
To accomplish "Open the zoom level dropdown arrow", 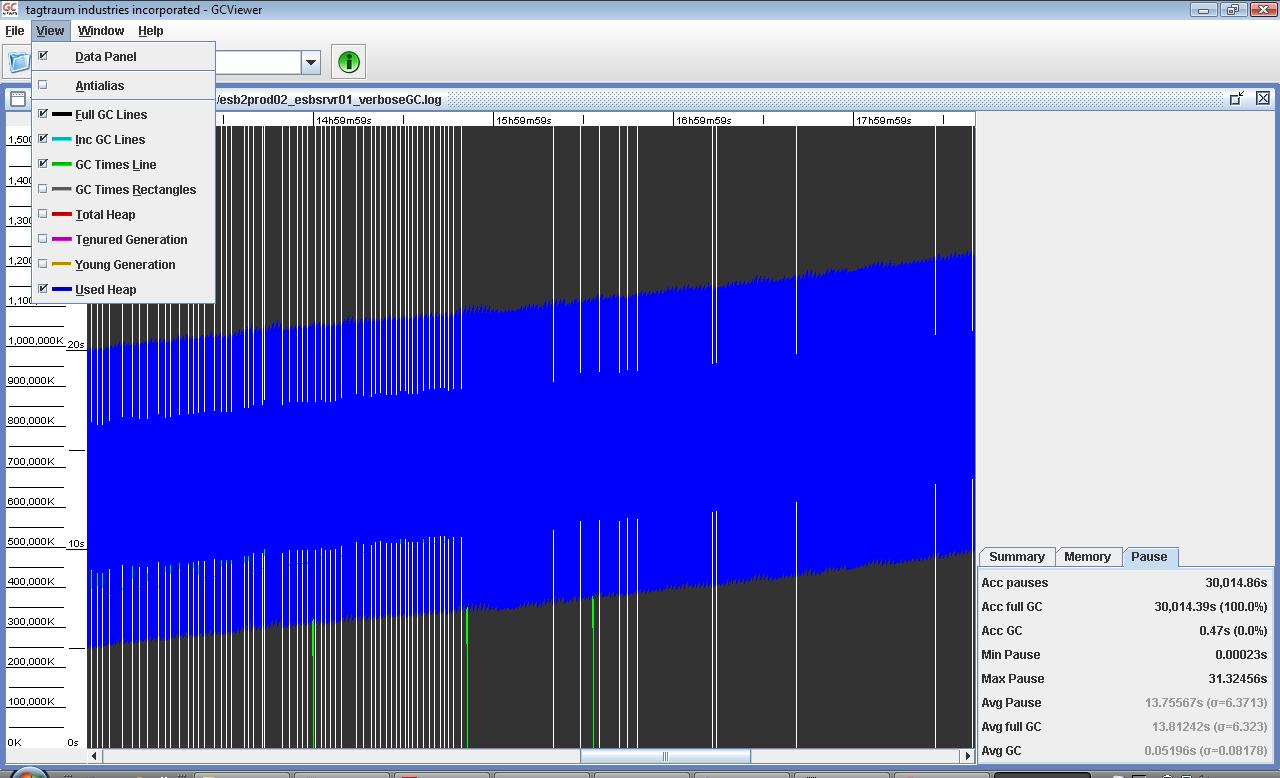I will click(x=310, y=61).
